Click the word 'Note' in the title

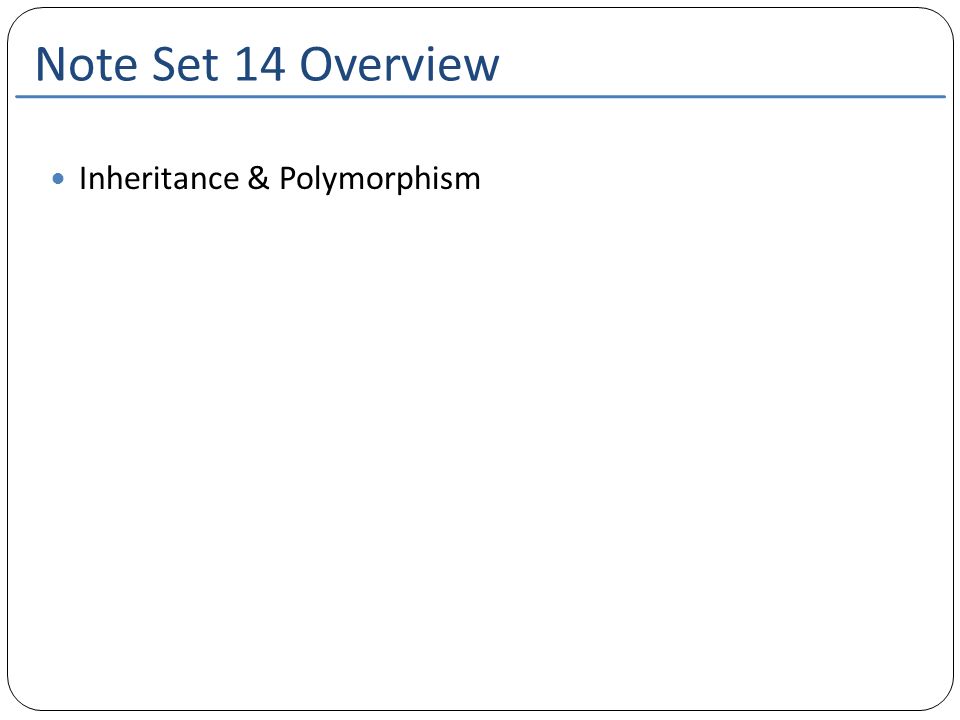pyautogui.click(x=87, y=64)
